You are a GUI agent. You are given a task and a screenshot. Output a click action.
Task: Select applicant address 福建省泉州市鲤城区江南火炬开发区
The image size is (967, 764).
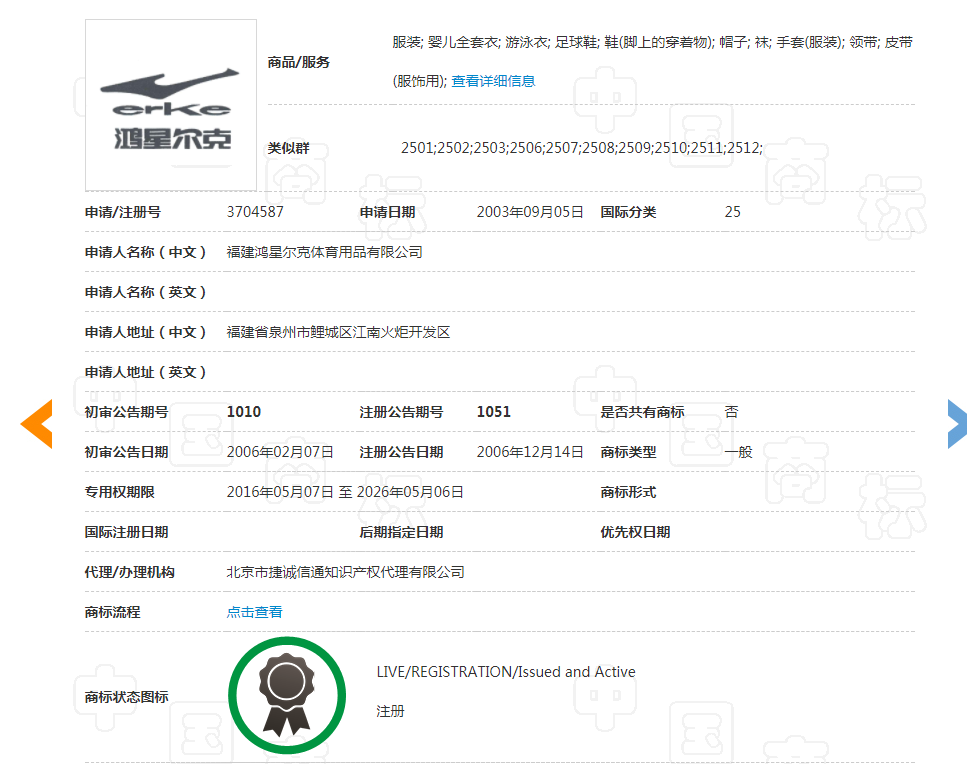(x=338, y=332)
